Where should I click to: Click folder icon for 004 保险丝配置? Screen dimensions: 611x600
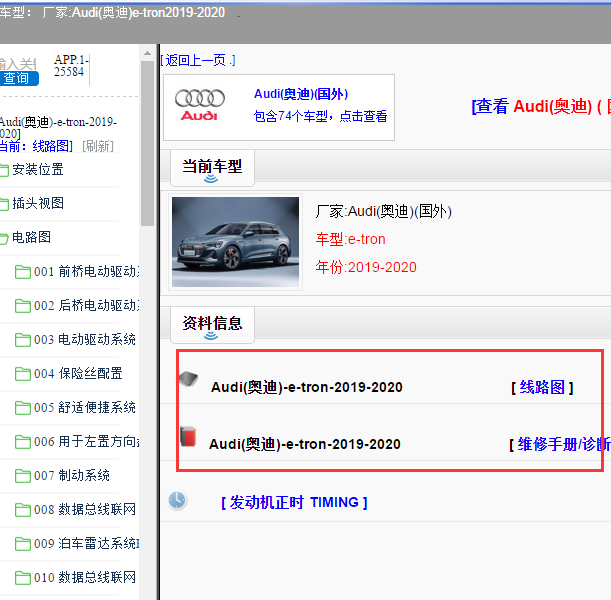point(23,374)
